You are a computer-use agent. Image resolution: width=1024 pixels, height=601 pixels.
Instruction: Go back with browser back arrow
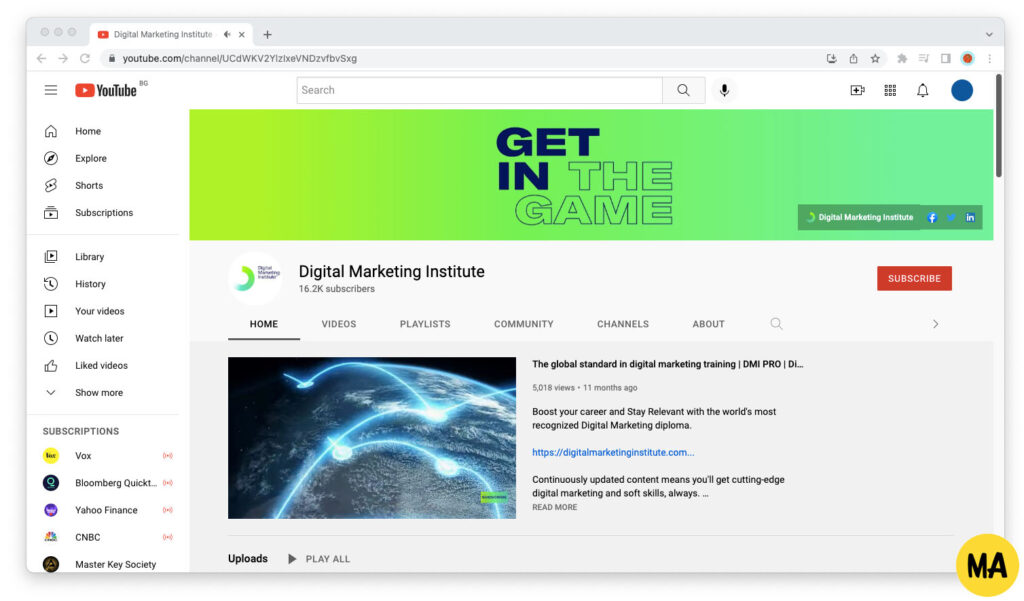(x=42, y=58)
